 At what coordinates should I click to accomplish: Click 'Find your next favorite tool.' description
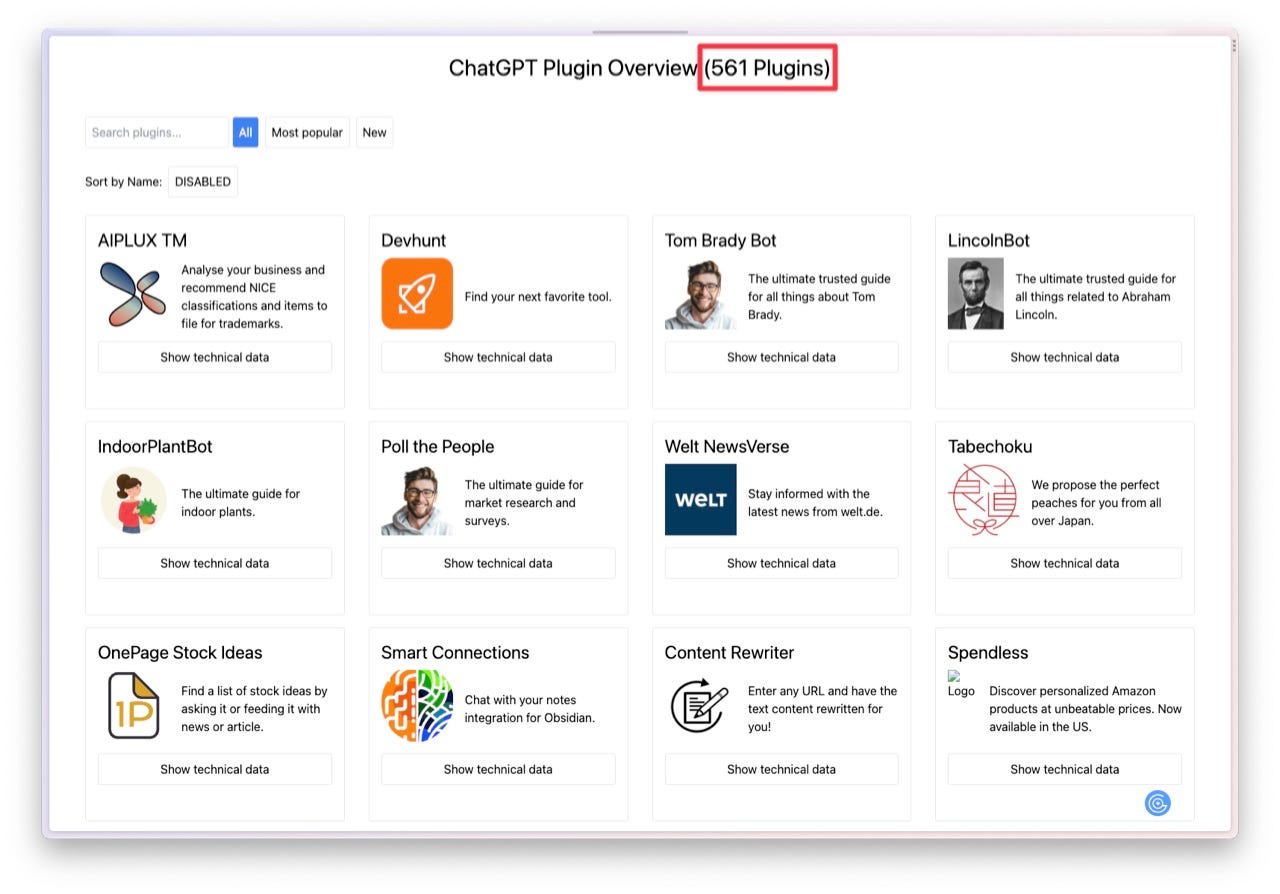(x=538, y=297)
